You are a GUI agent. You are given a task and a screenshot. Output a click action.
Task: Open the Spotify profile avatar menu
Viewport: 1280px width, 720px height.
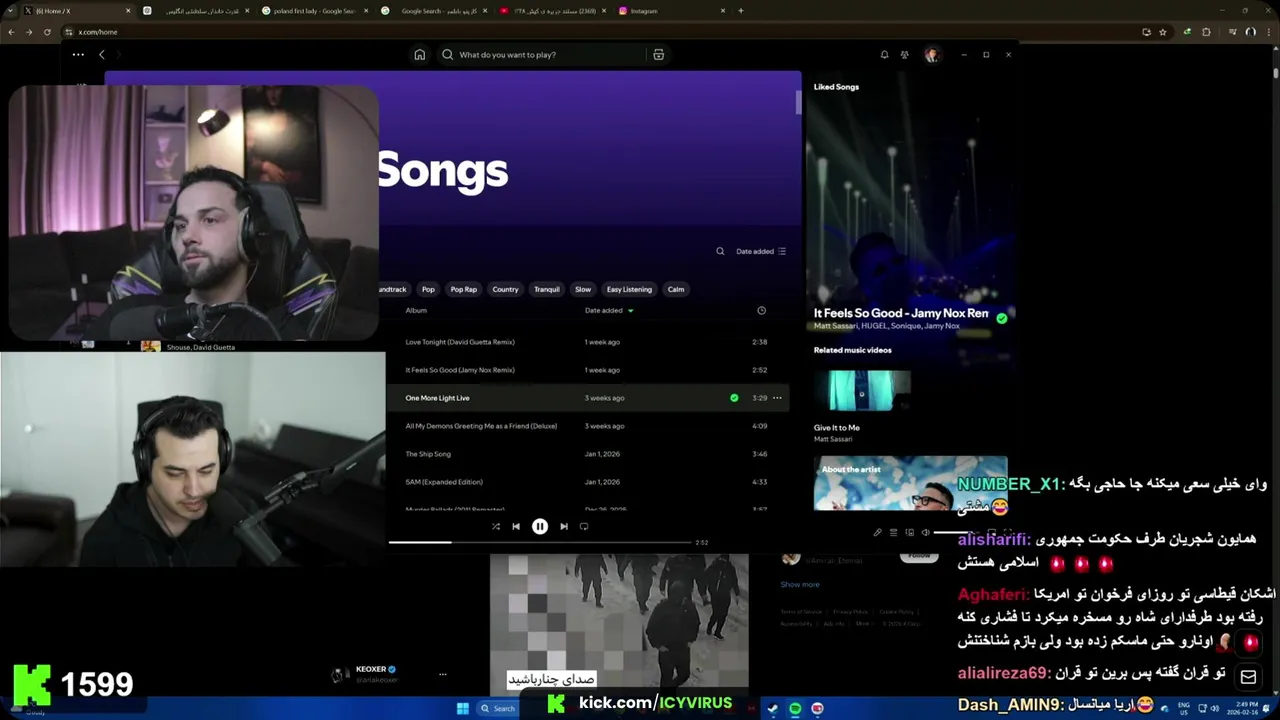tap(932, 54)
